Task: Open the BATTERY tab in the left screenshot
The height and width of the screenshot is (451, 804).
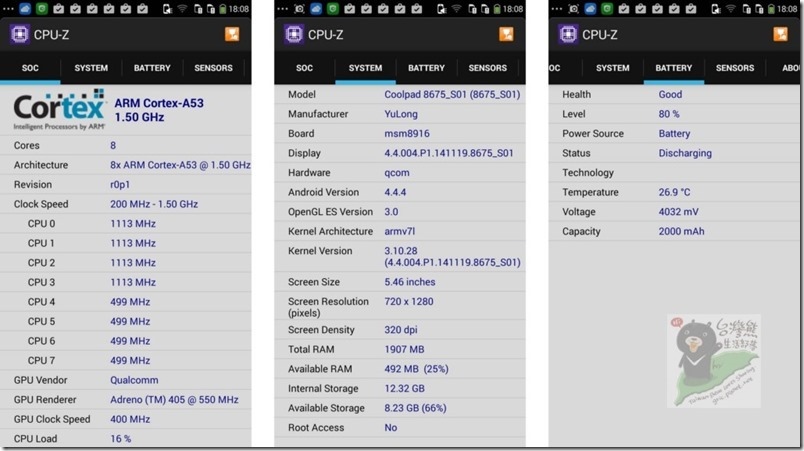Action: coord(152,68)
